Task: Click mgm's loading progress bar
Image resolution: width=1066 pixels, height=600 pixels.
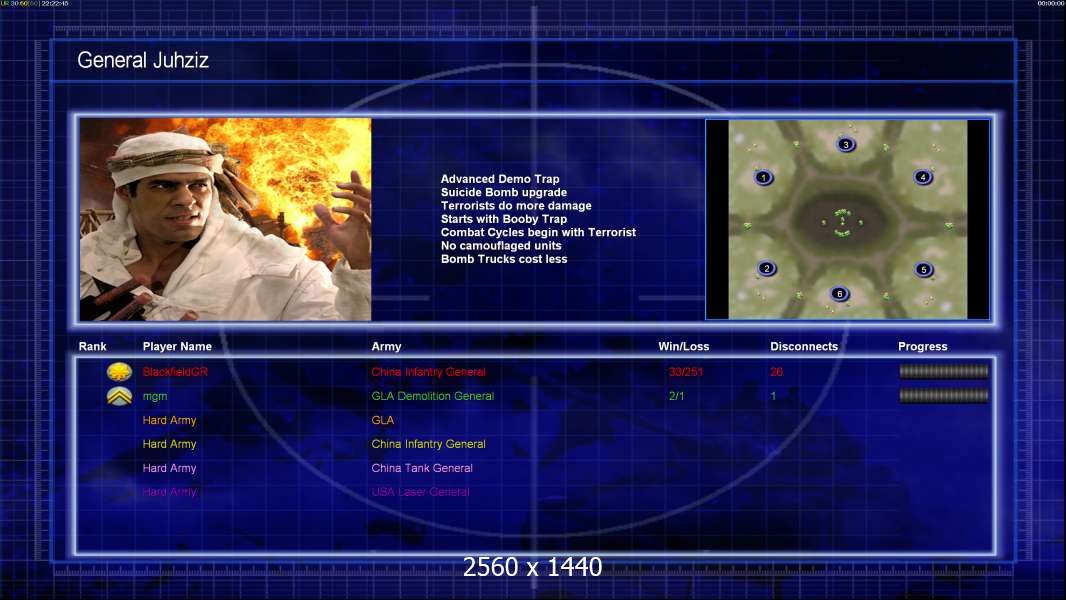Action: click(x=943, y=396)
